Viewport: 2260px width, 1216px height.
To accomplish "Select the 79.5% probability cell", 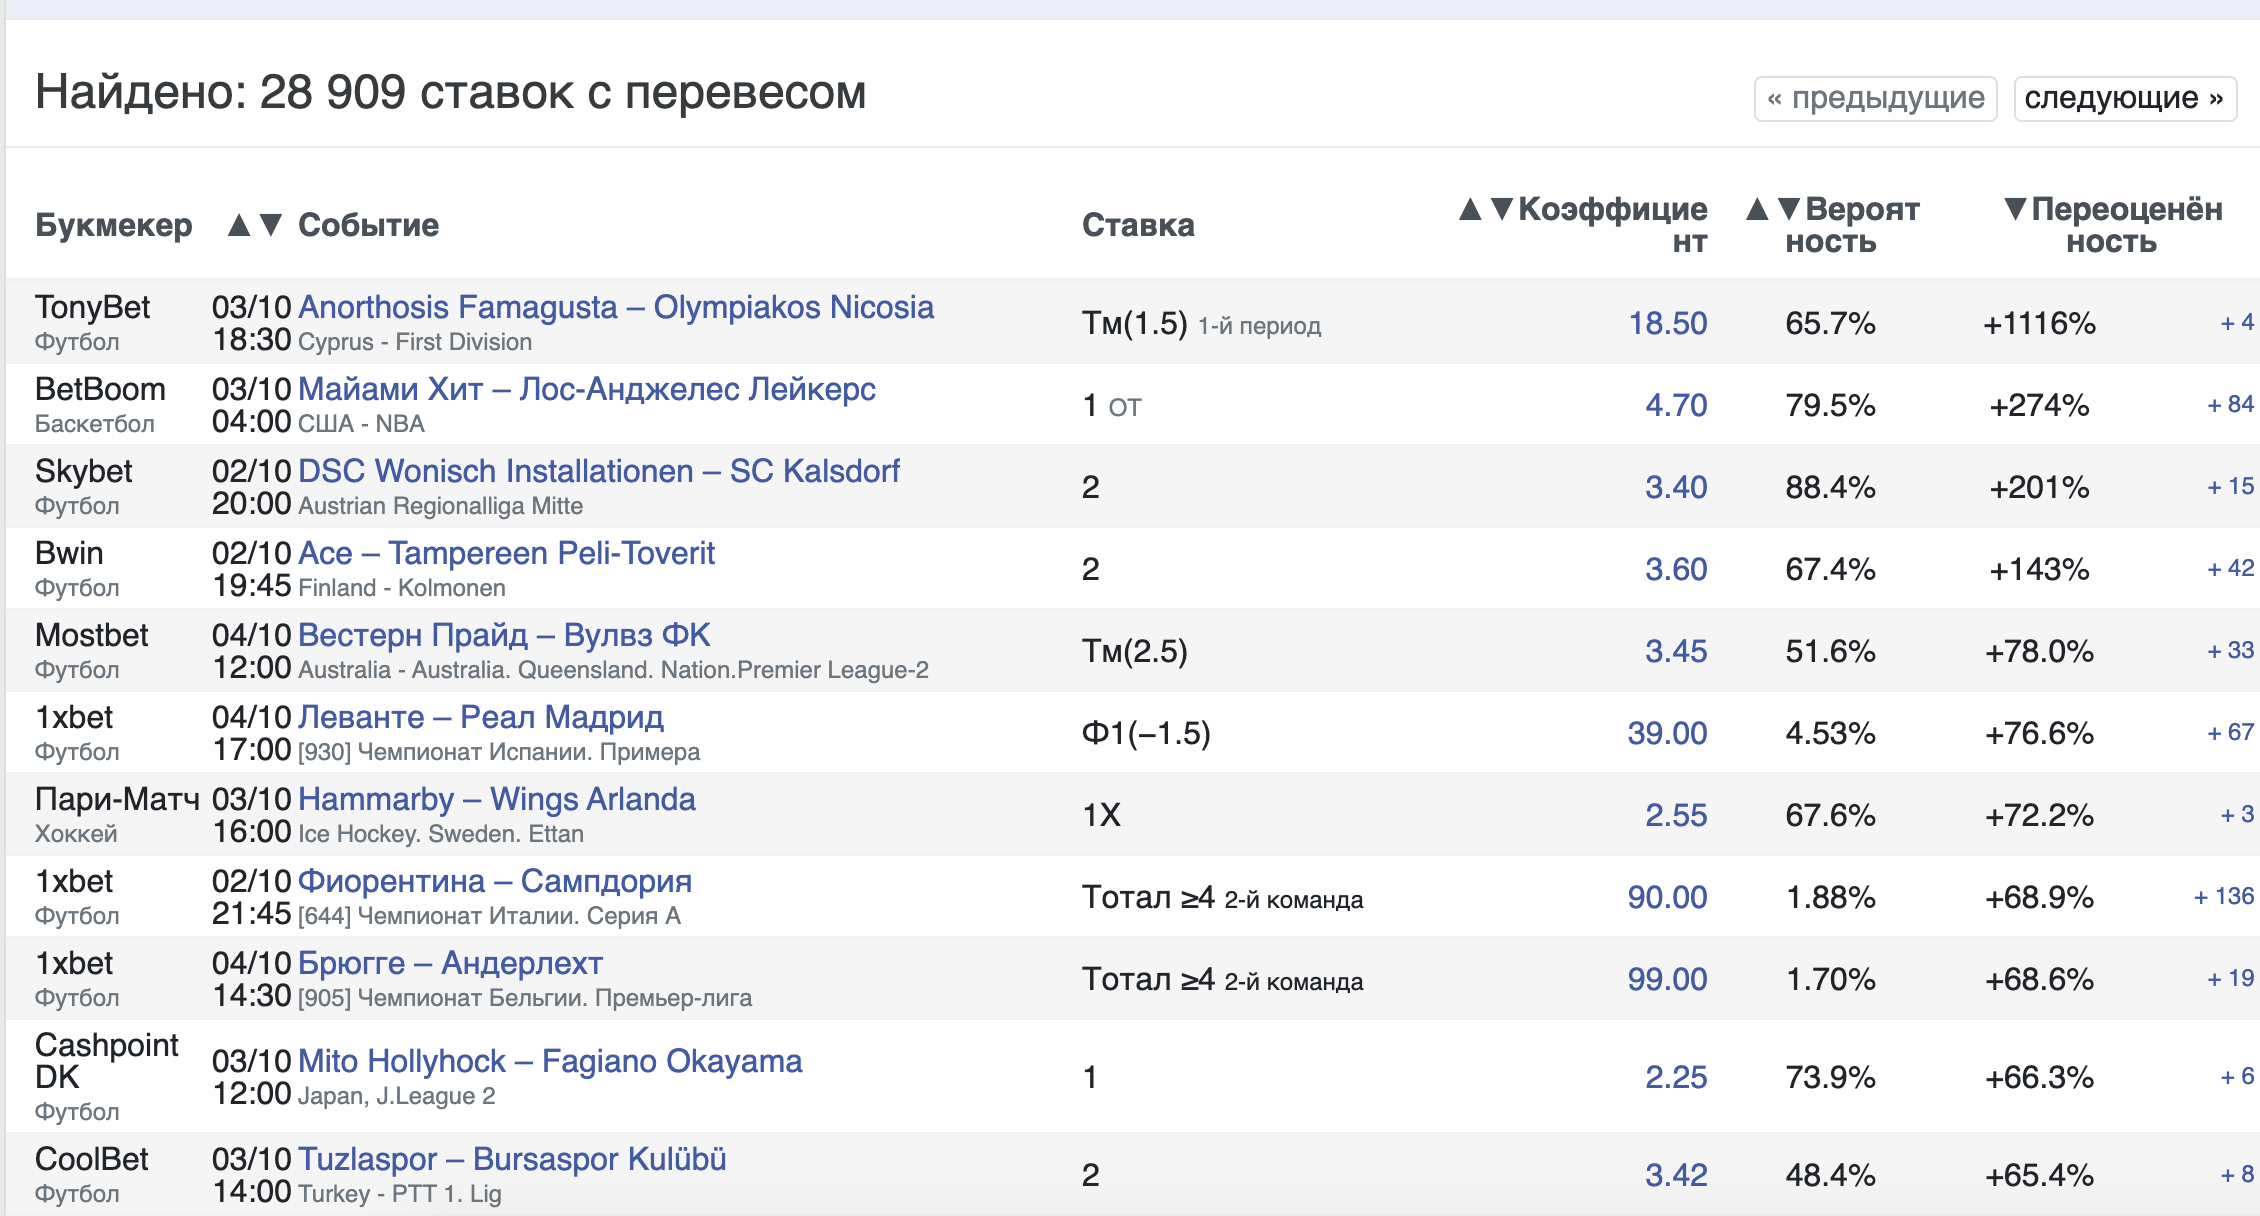I will click(1830, 405).
